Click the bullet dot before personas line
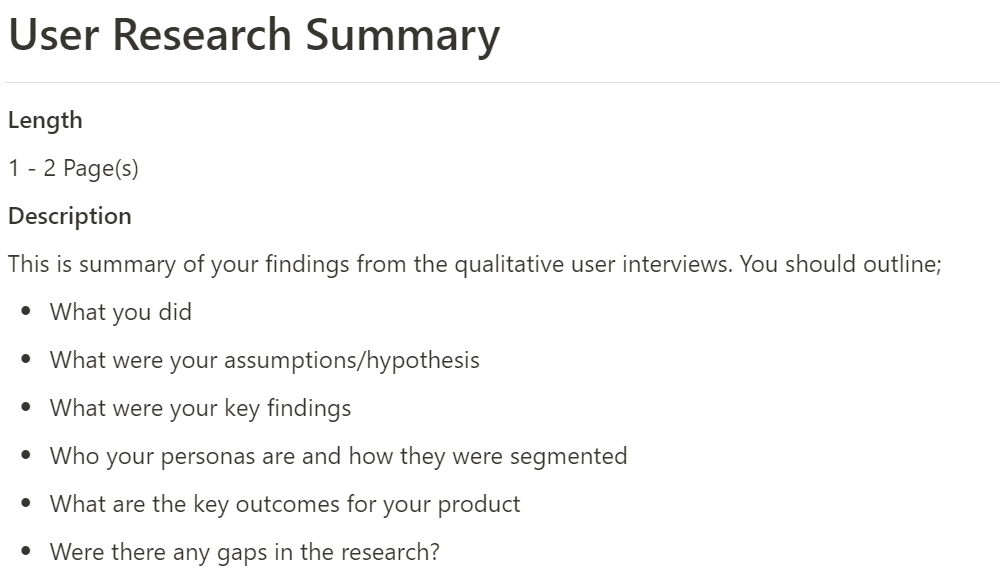Screen dimensions: 1000x580 26,454
